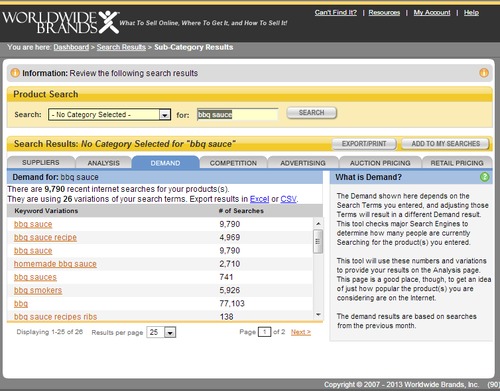500x391 pixels.
Task: Open the bbq smokers keyword link
Action: click(38, 290)
